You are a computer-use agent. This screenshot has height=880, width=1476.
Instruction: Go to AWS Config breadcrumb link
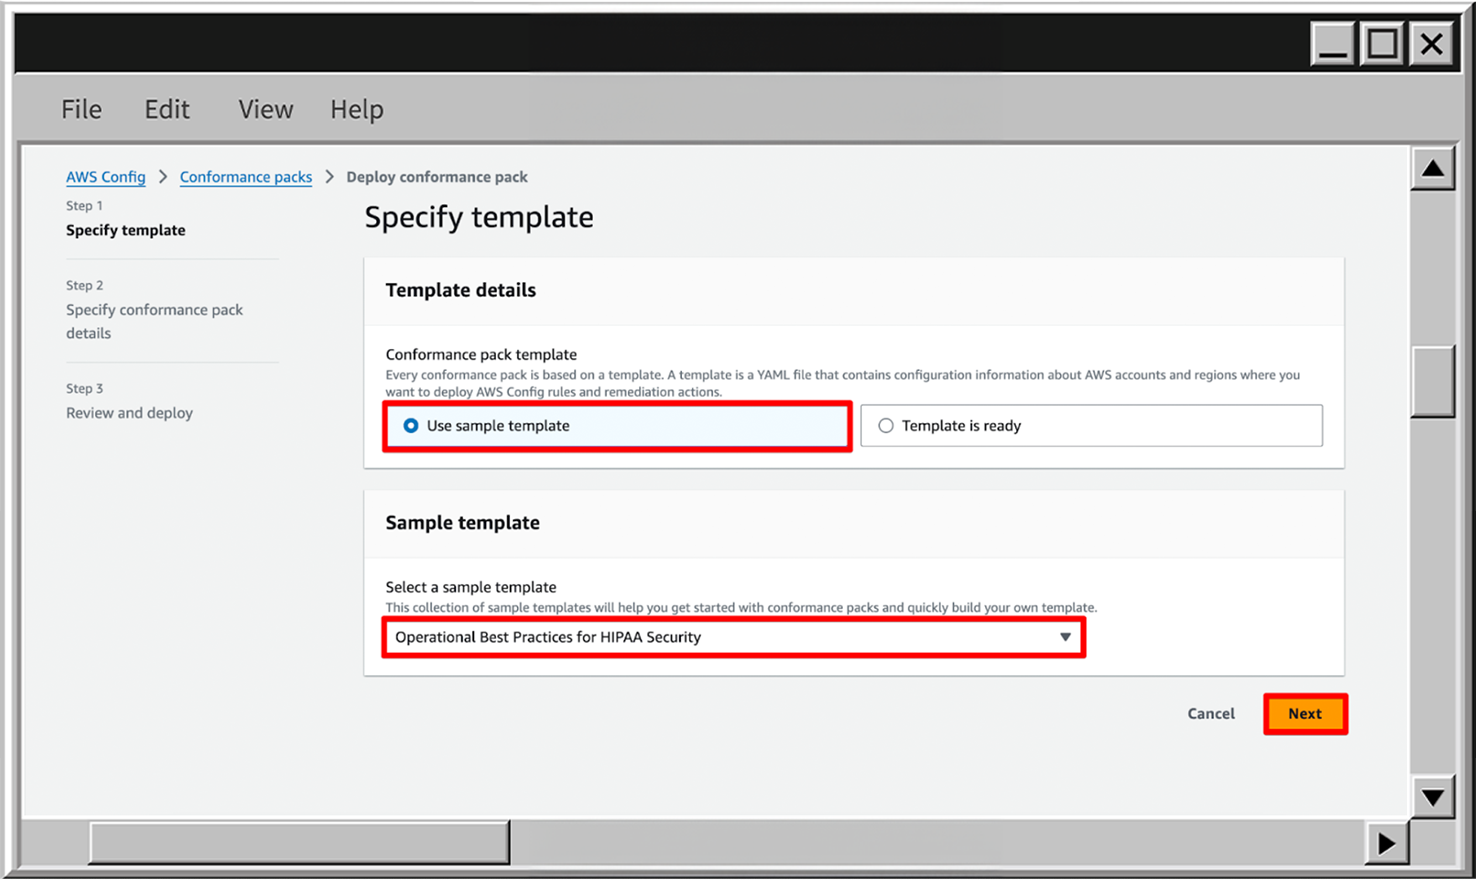[x=106, y=177]
